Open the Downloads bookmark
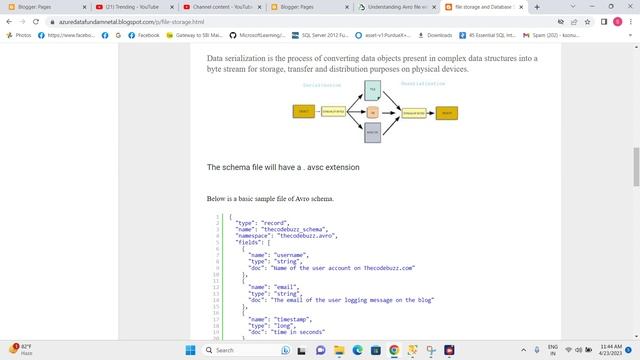The image size is (640, 360). [x=435, y=35]
